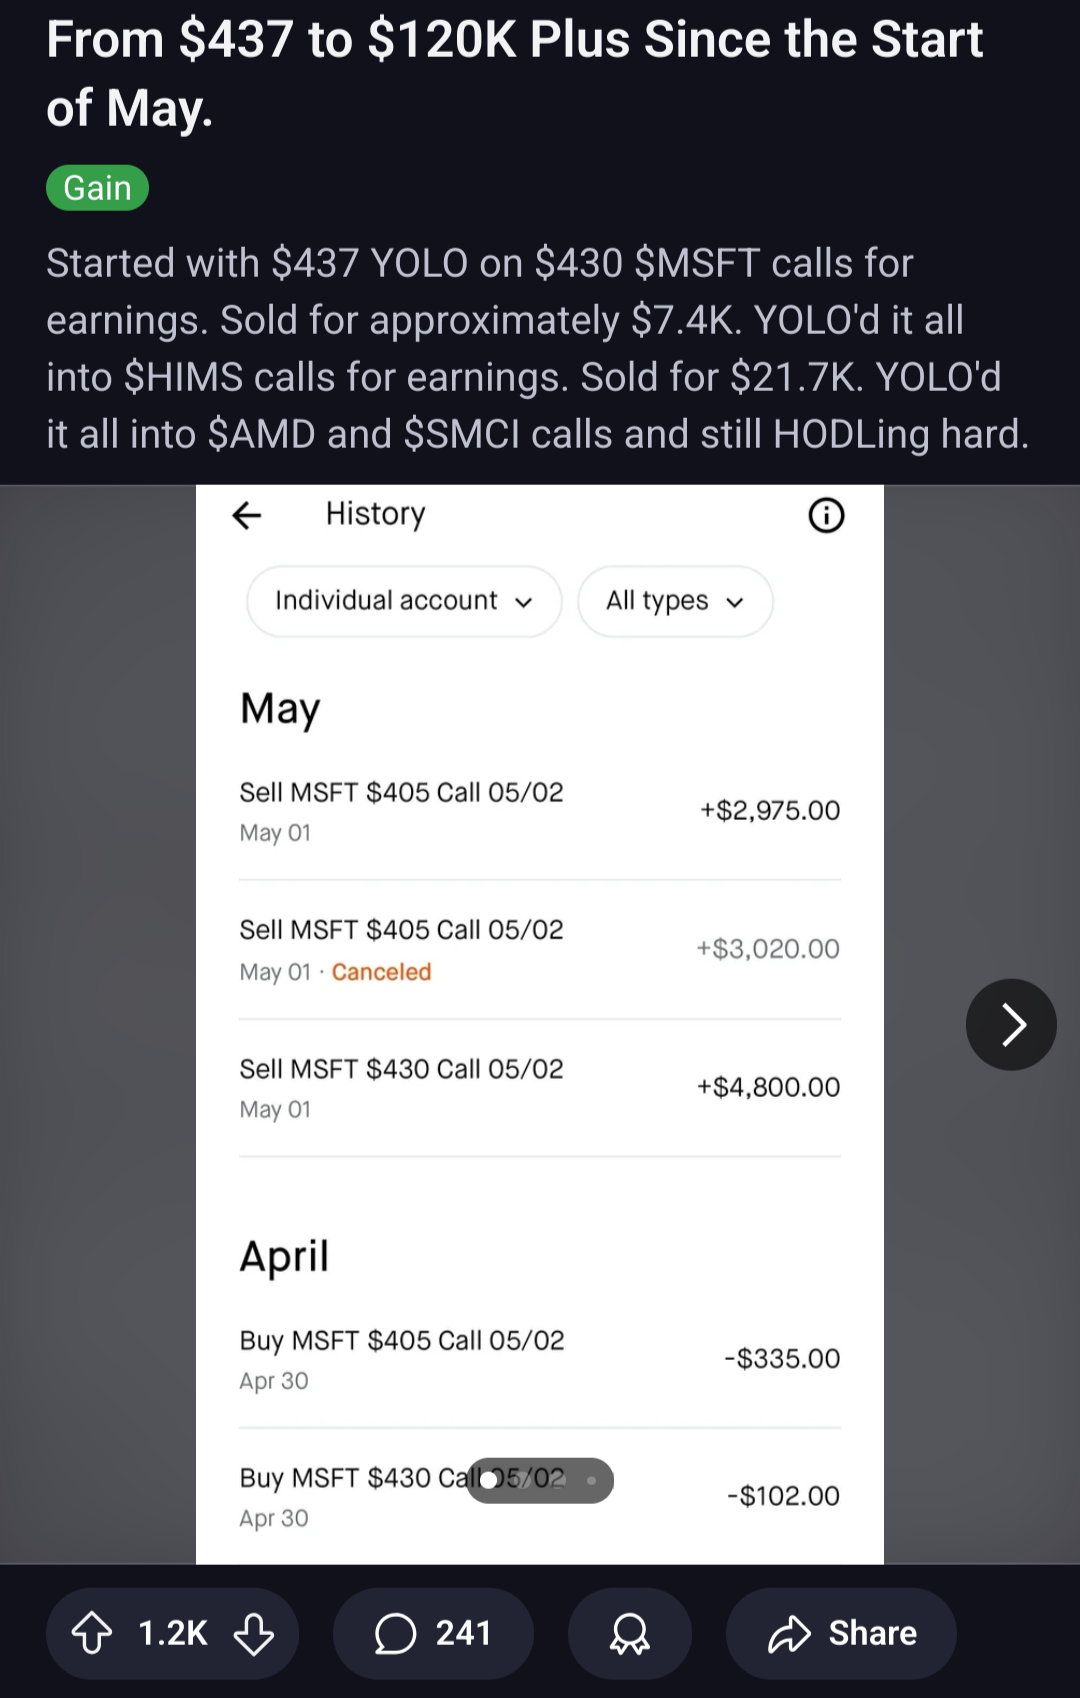Expand the Individual account dropdown
1080x1698 pixels.
pyautogui.click(x=404, y=601)
